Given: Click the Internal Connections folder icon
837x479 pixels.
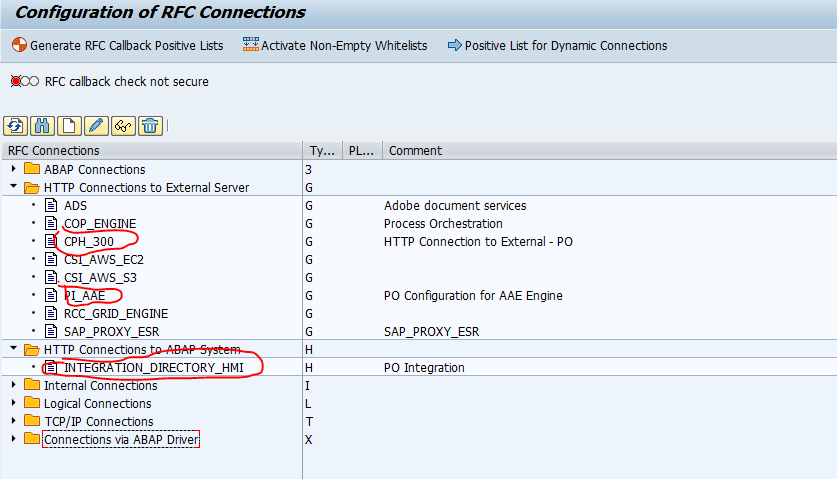Looking at the screenshot, I should (32, 385).
